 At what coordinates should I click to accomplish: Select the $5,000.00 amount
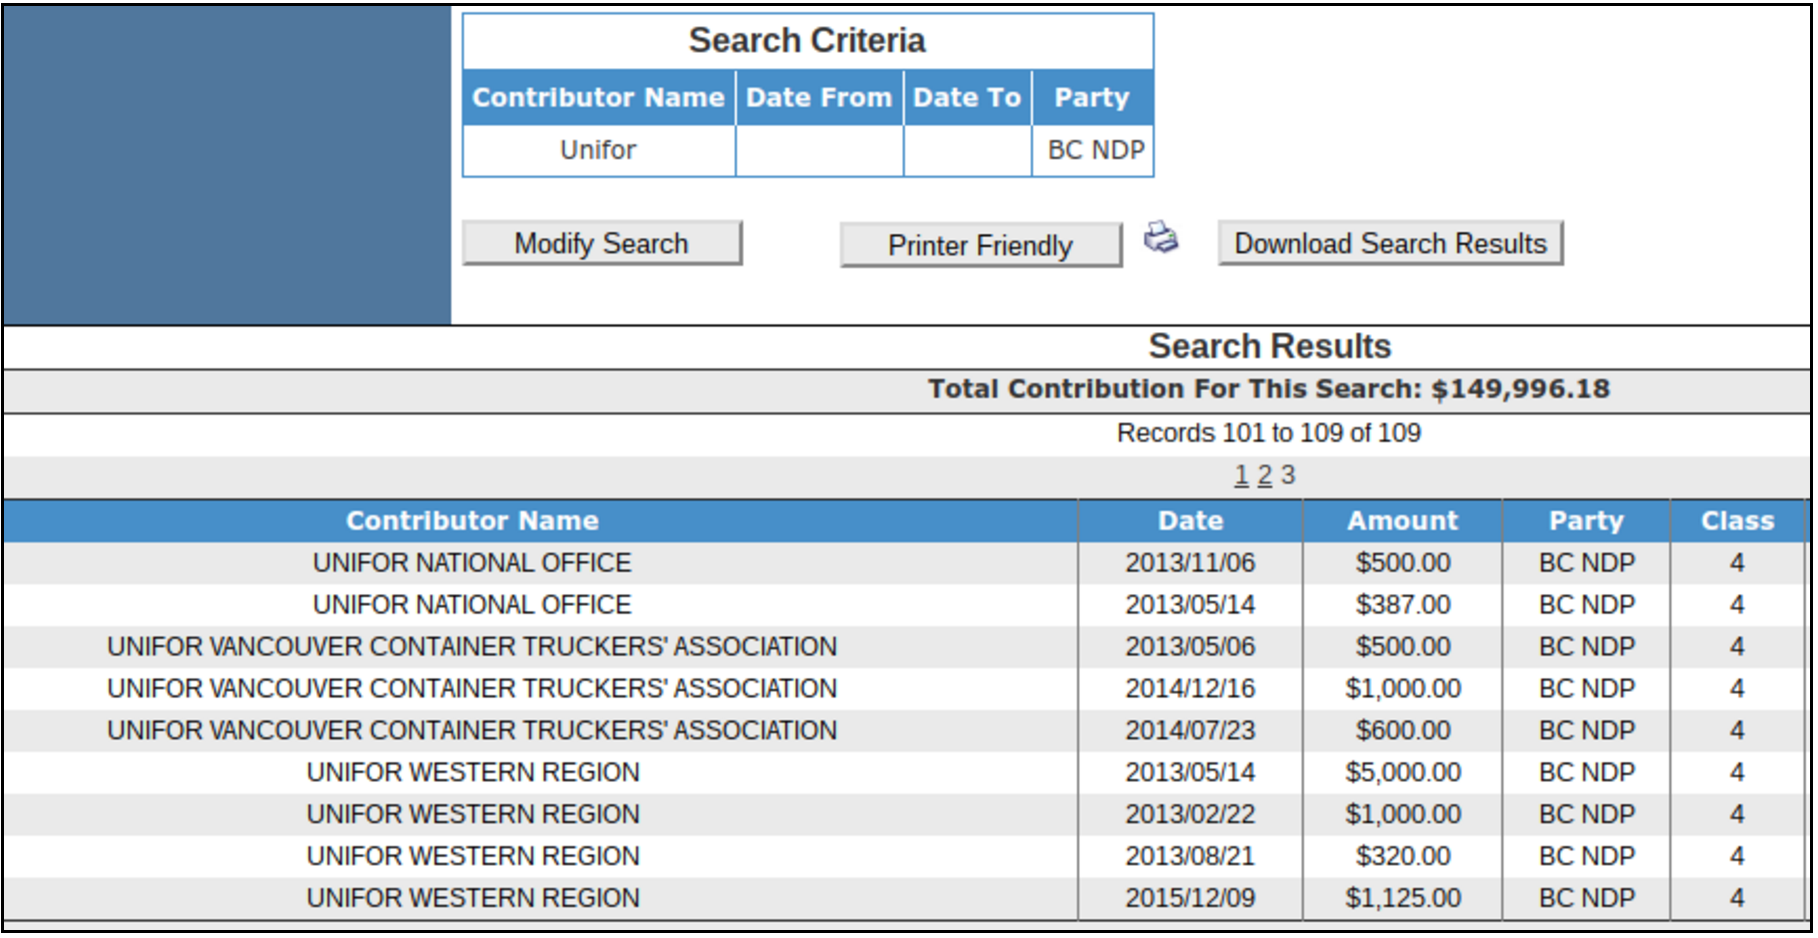1403,773
